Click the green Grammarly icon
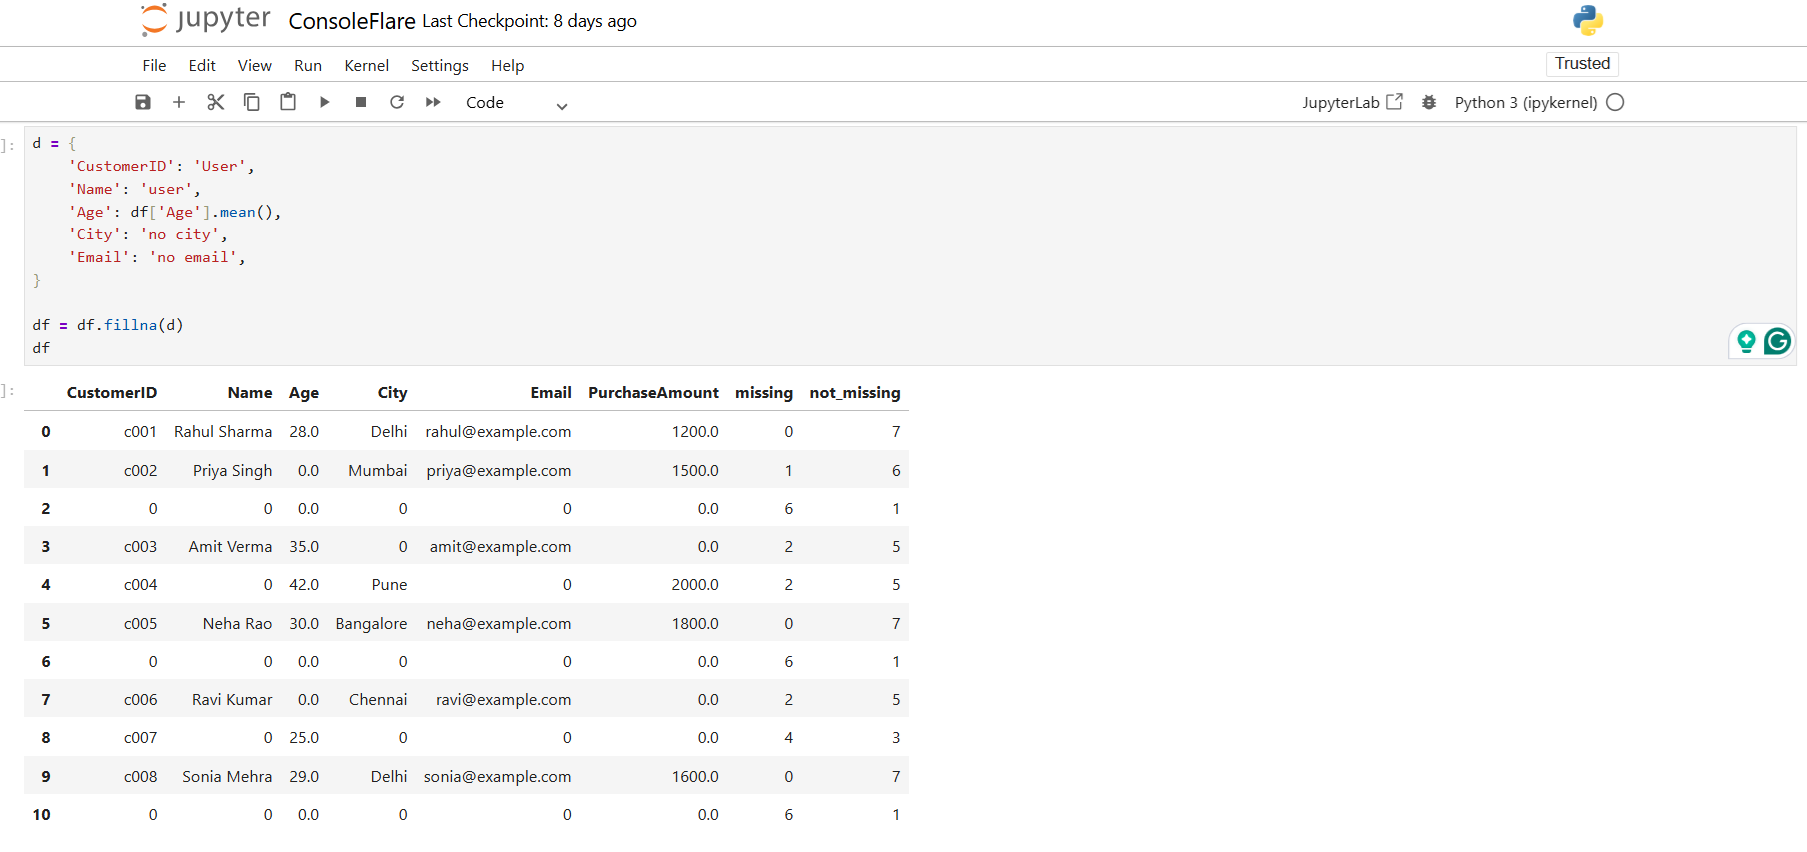 click(x=1777, y=342)
